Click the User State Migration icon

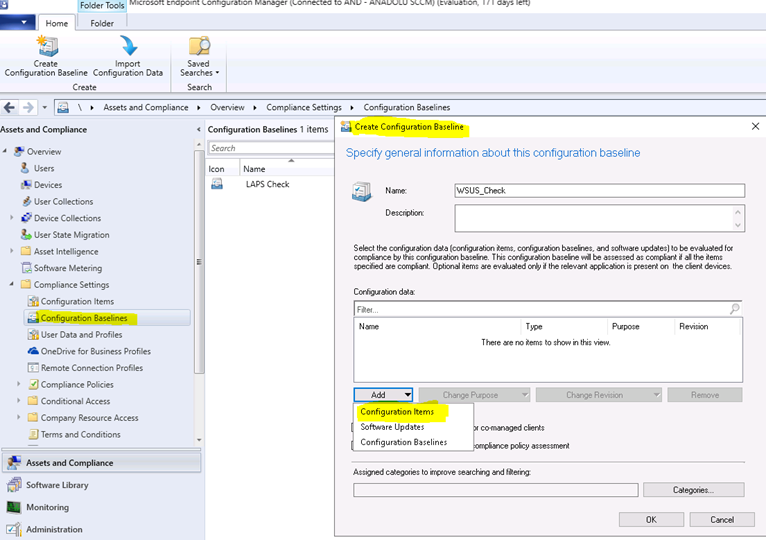(26, 235)
